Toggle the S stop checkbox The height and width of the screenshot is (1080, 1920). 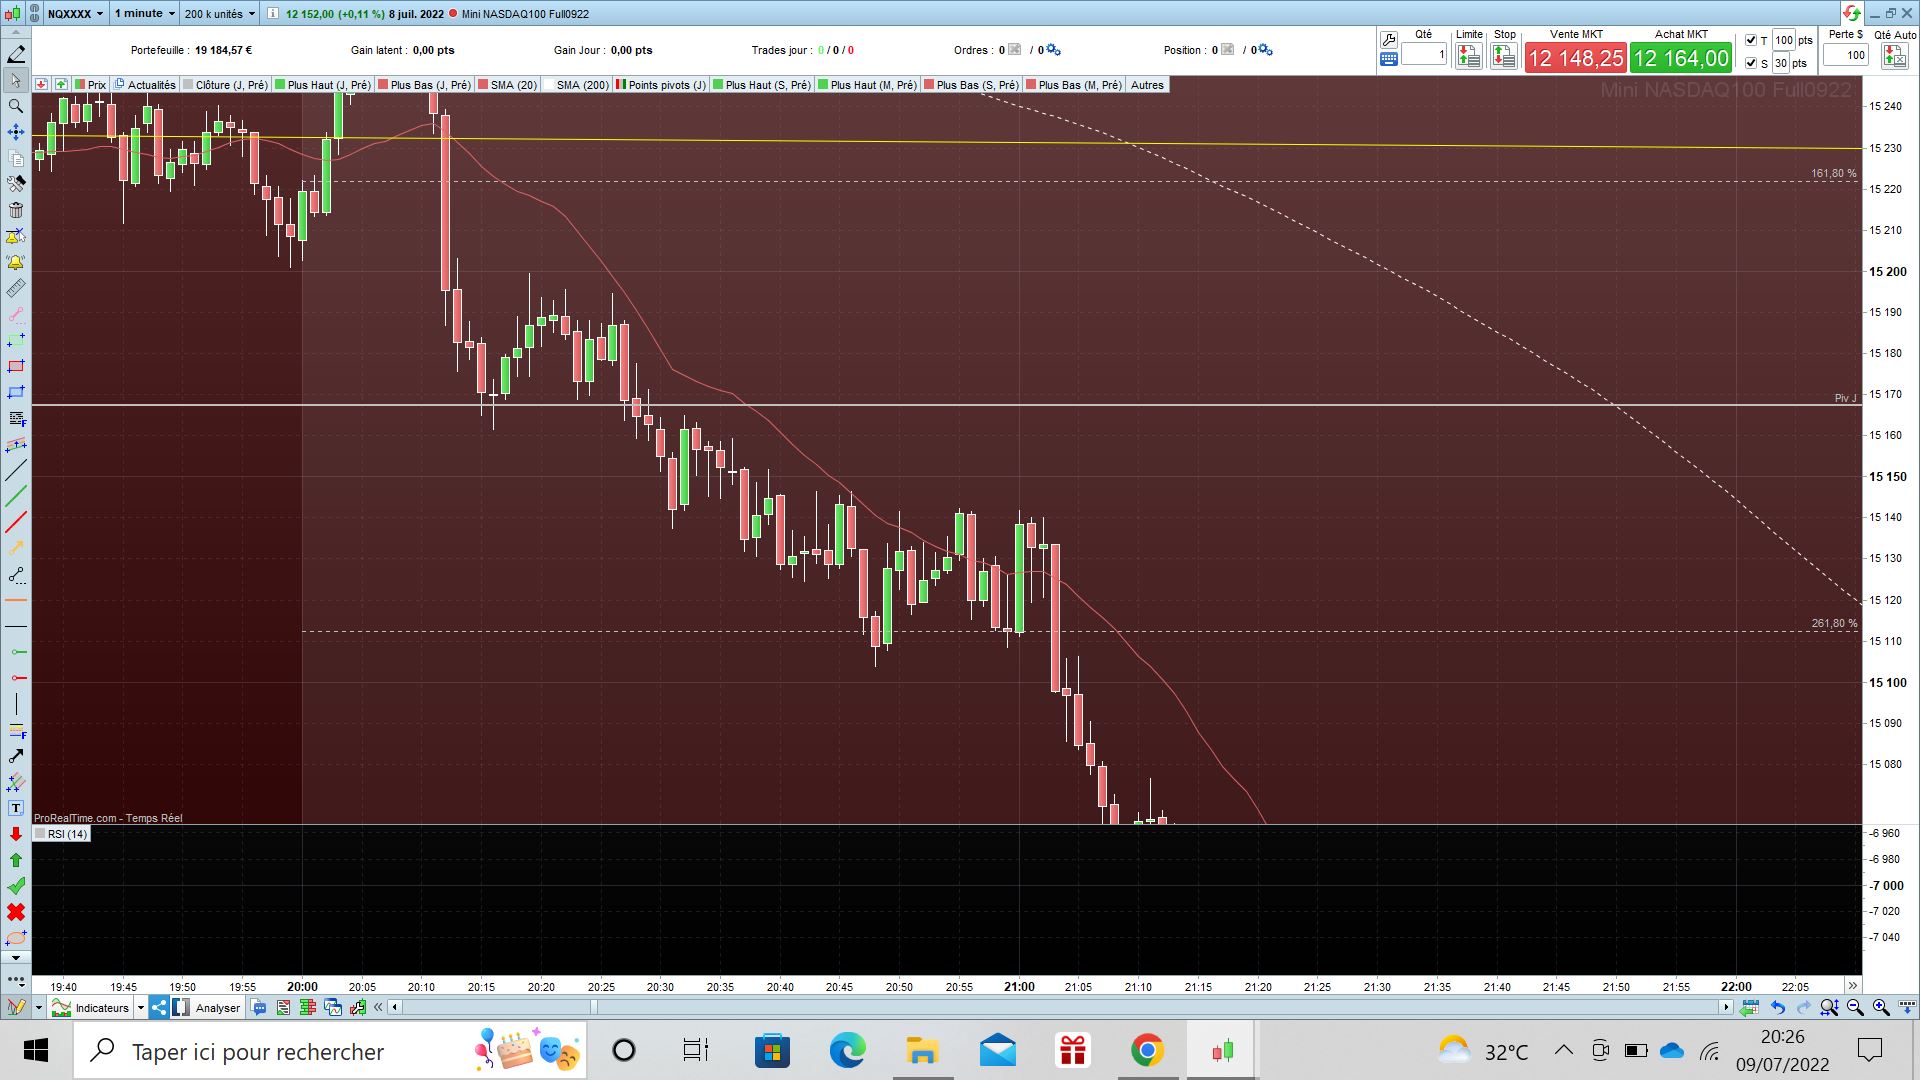[x=1751, y=63]
